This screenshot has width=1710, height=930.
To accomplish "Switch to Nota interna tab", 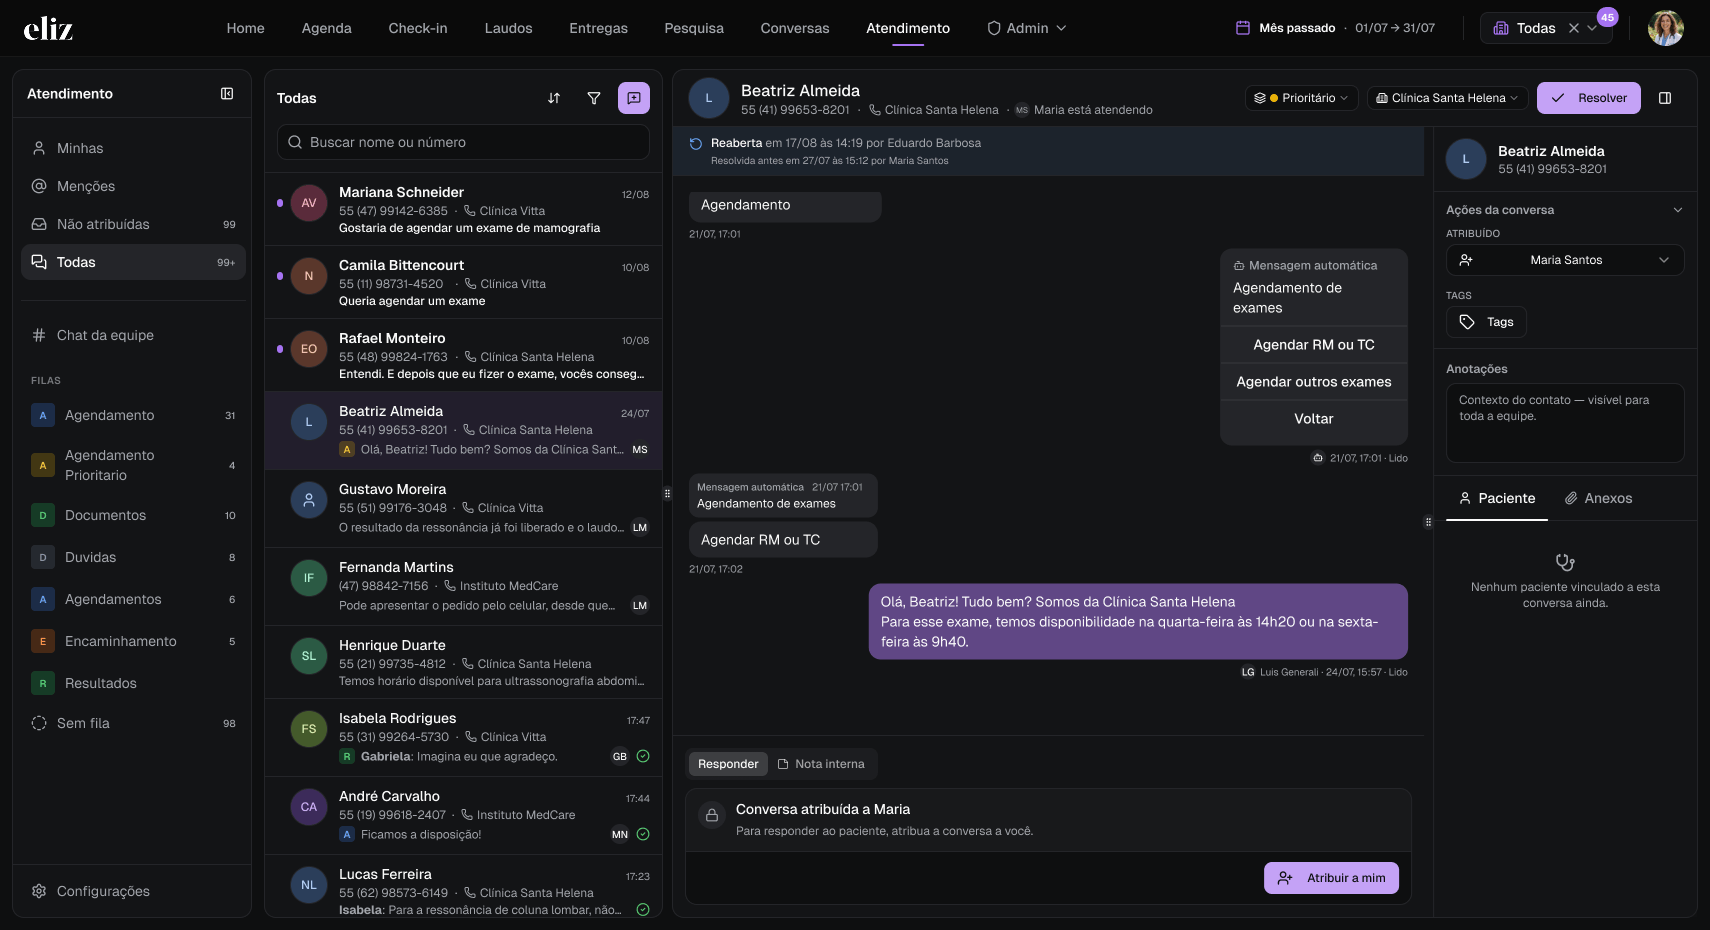I will [x=821, y=764].
